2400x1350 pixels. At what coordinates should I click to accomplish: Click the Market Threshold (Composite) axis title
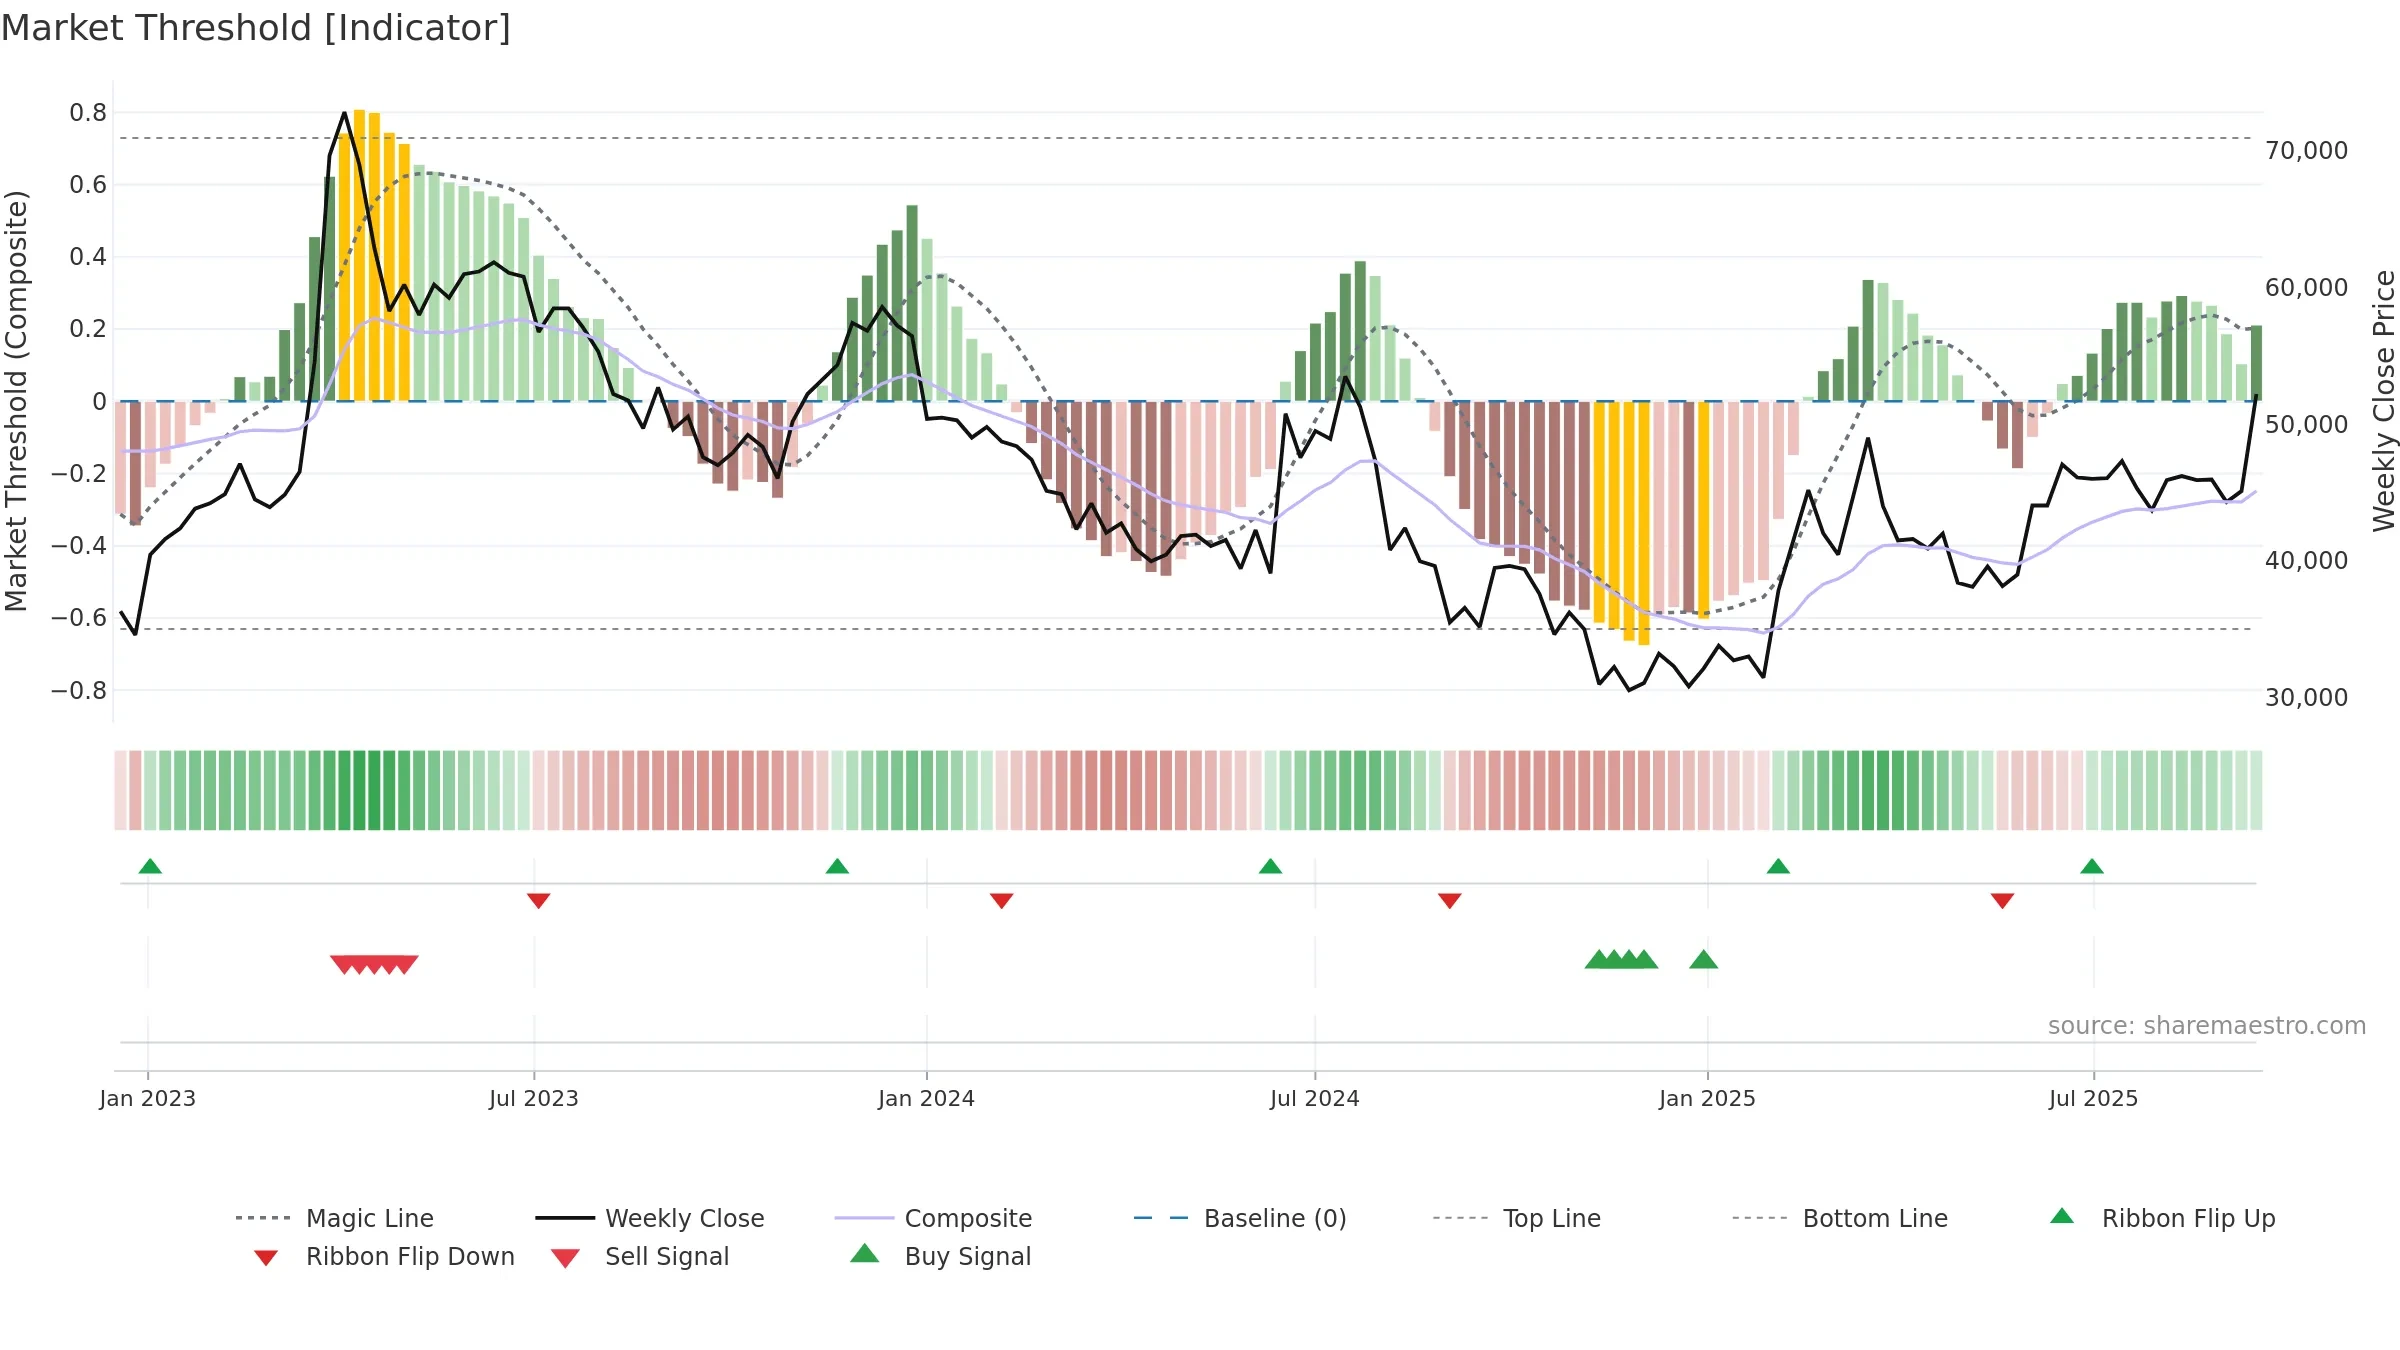click(x=16, y=401)
